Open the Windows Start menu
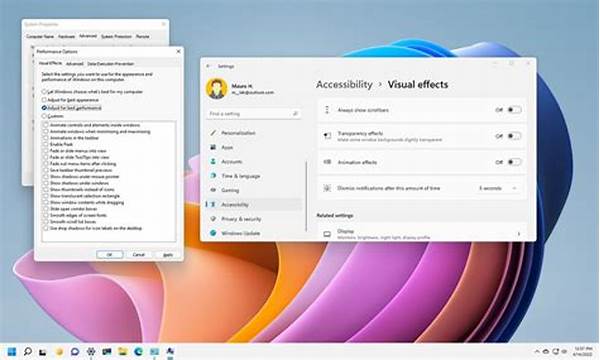The image size is (600, 360). click(12, 351)
